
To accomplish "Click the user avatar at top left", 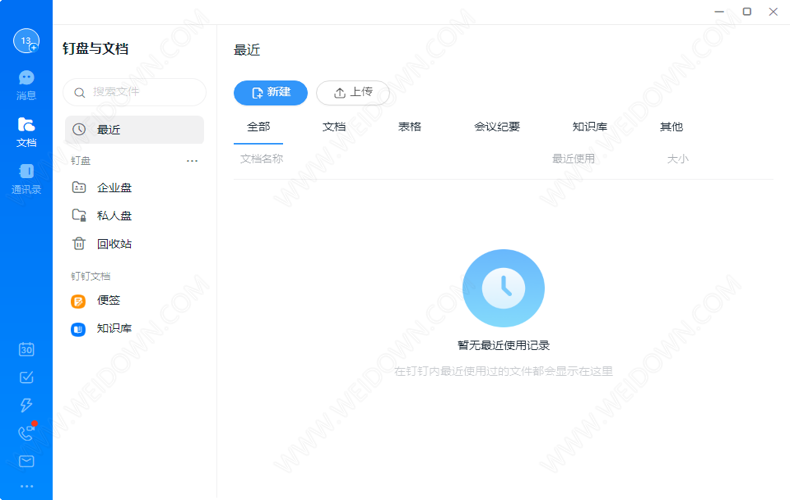I will [x=25, y=41].
